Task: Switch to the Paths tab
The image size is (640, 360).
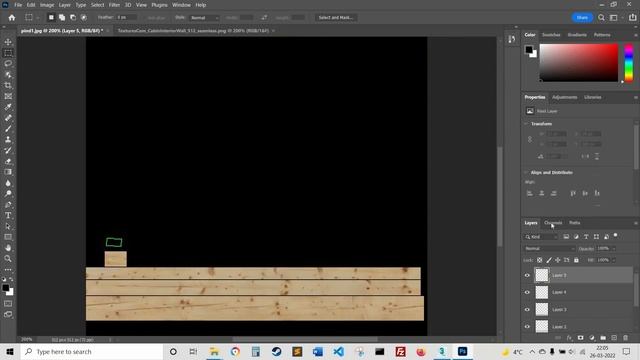Action: [x=575, y=223]
